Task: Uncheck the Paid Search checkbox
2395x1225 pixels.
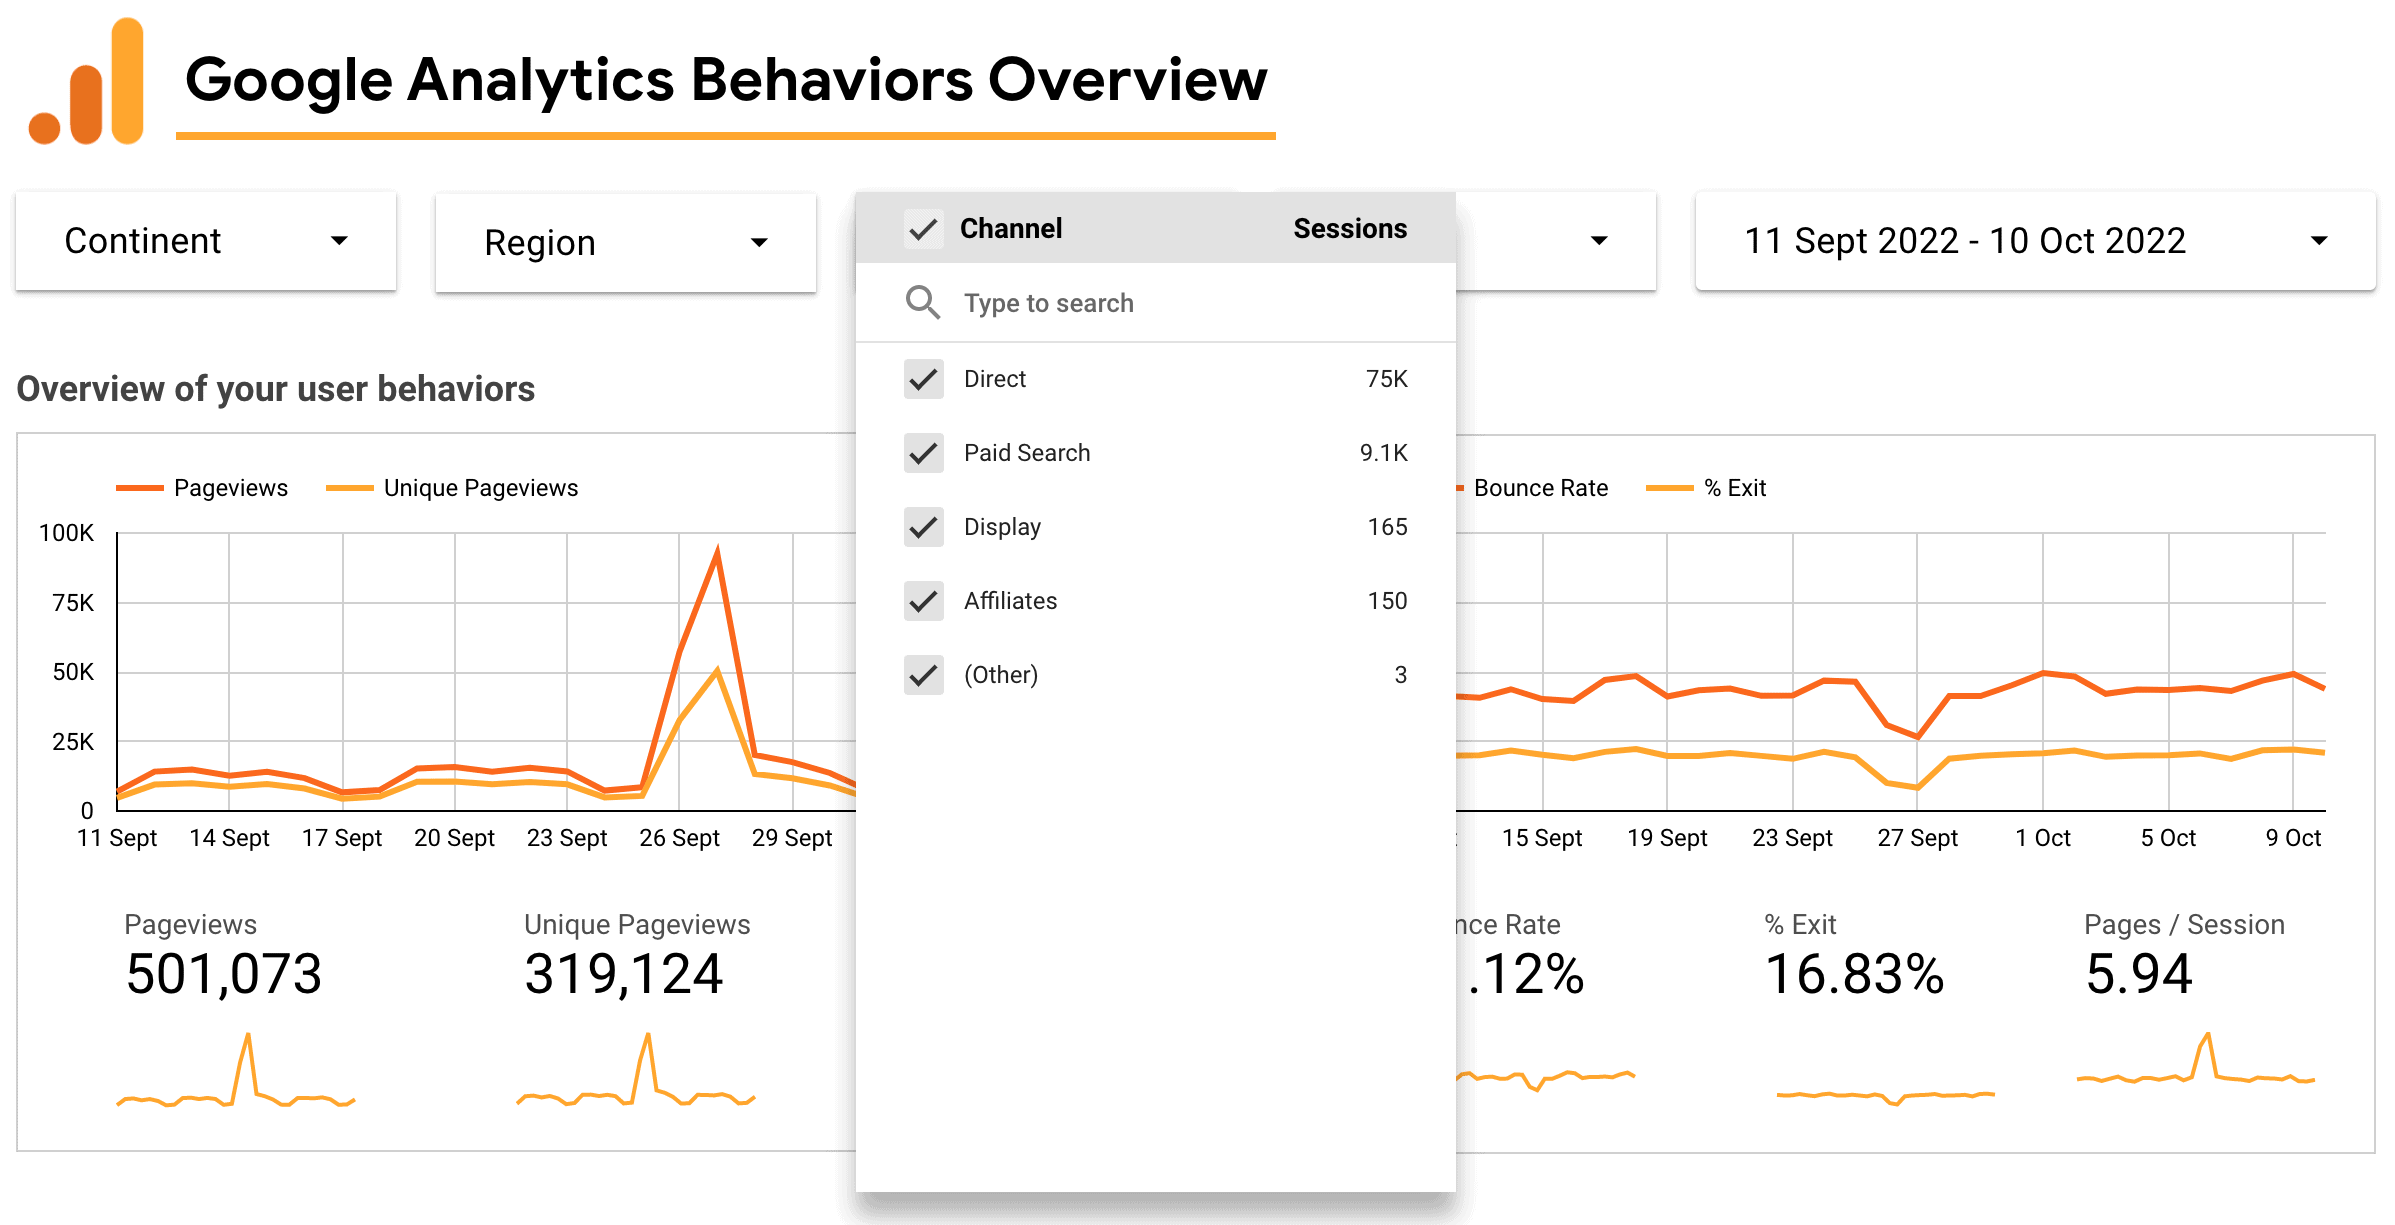Action: [x=923, y=453]
